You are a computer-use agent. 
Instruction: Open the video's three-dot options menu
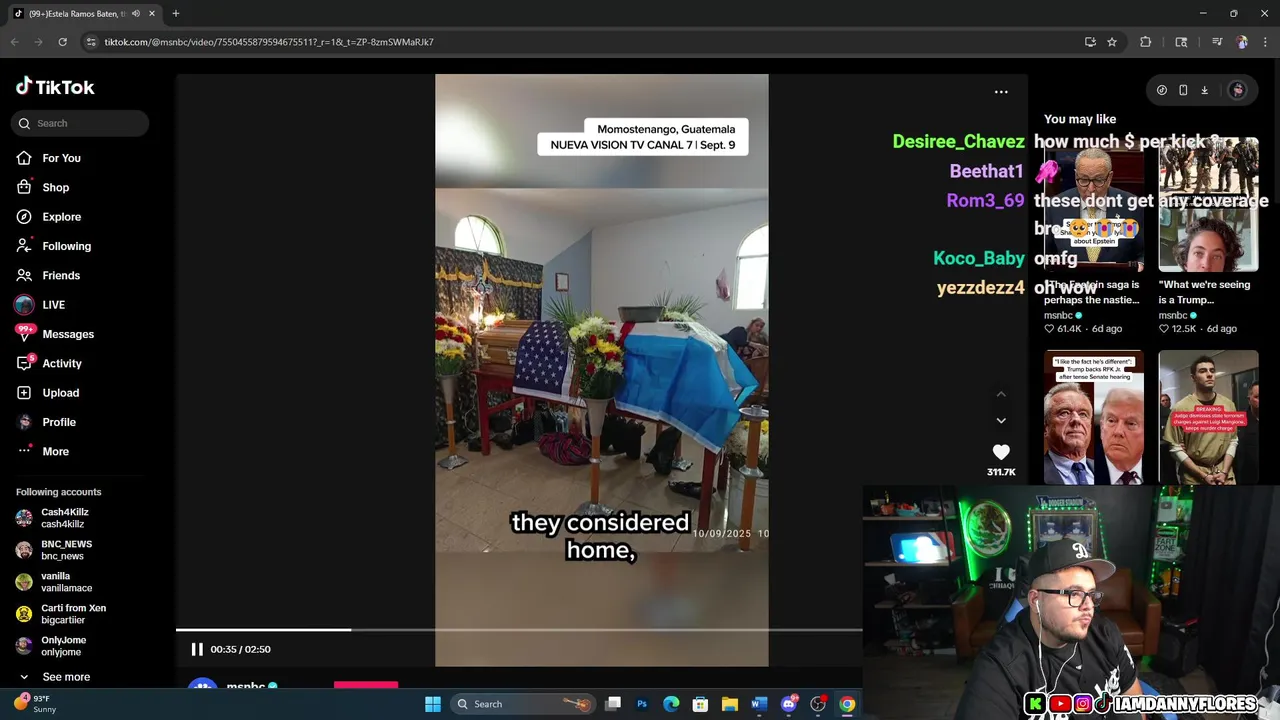(x=1001, y=91)
